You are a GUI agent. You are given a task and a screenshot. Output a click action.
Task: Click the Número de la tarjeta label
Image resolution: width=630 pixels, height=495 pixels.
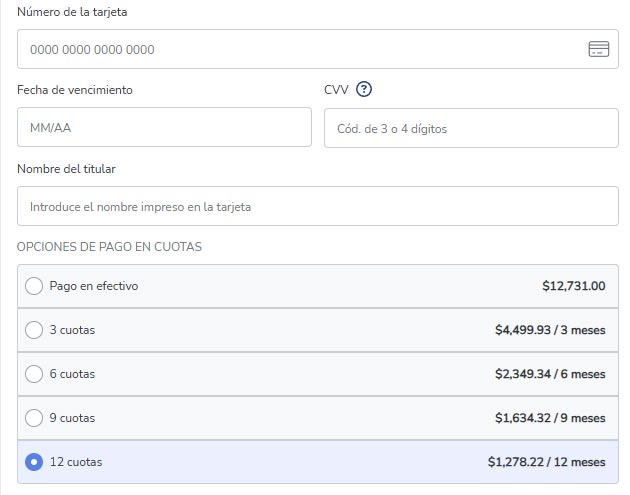pos(72,12)
